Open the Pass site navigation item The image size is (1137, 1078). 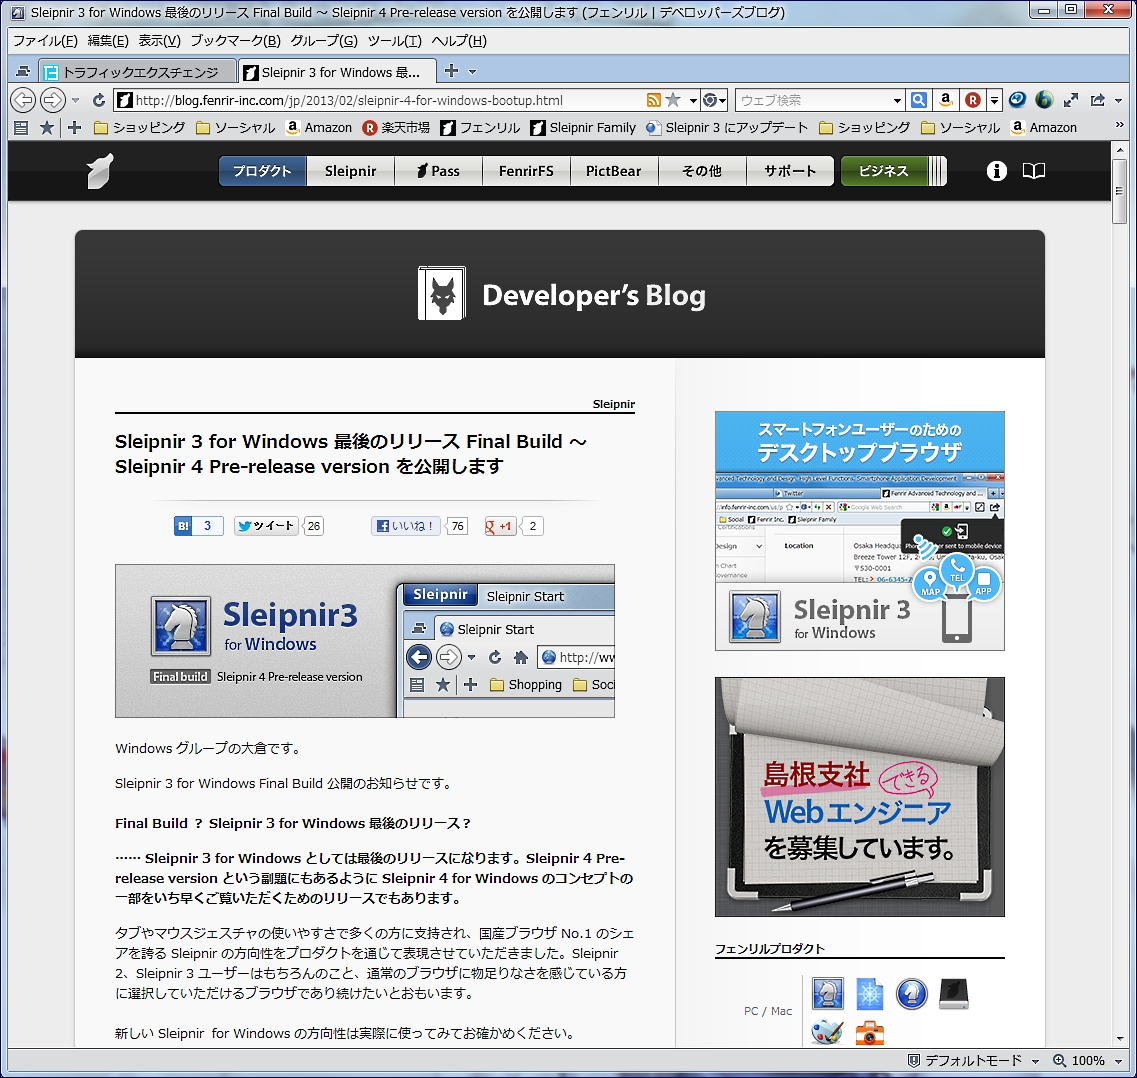(438, 171)
